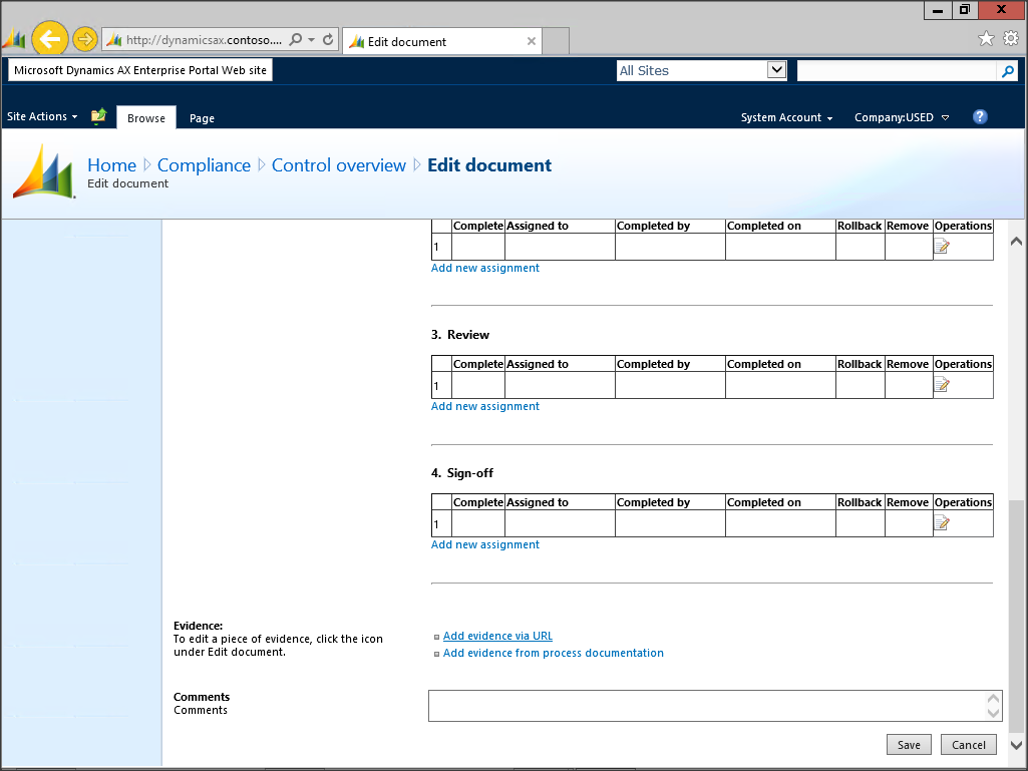
Task: Click the navigate up folder icon
Action: point(98,117)
